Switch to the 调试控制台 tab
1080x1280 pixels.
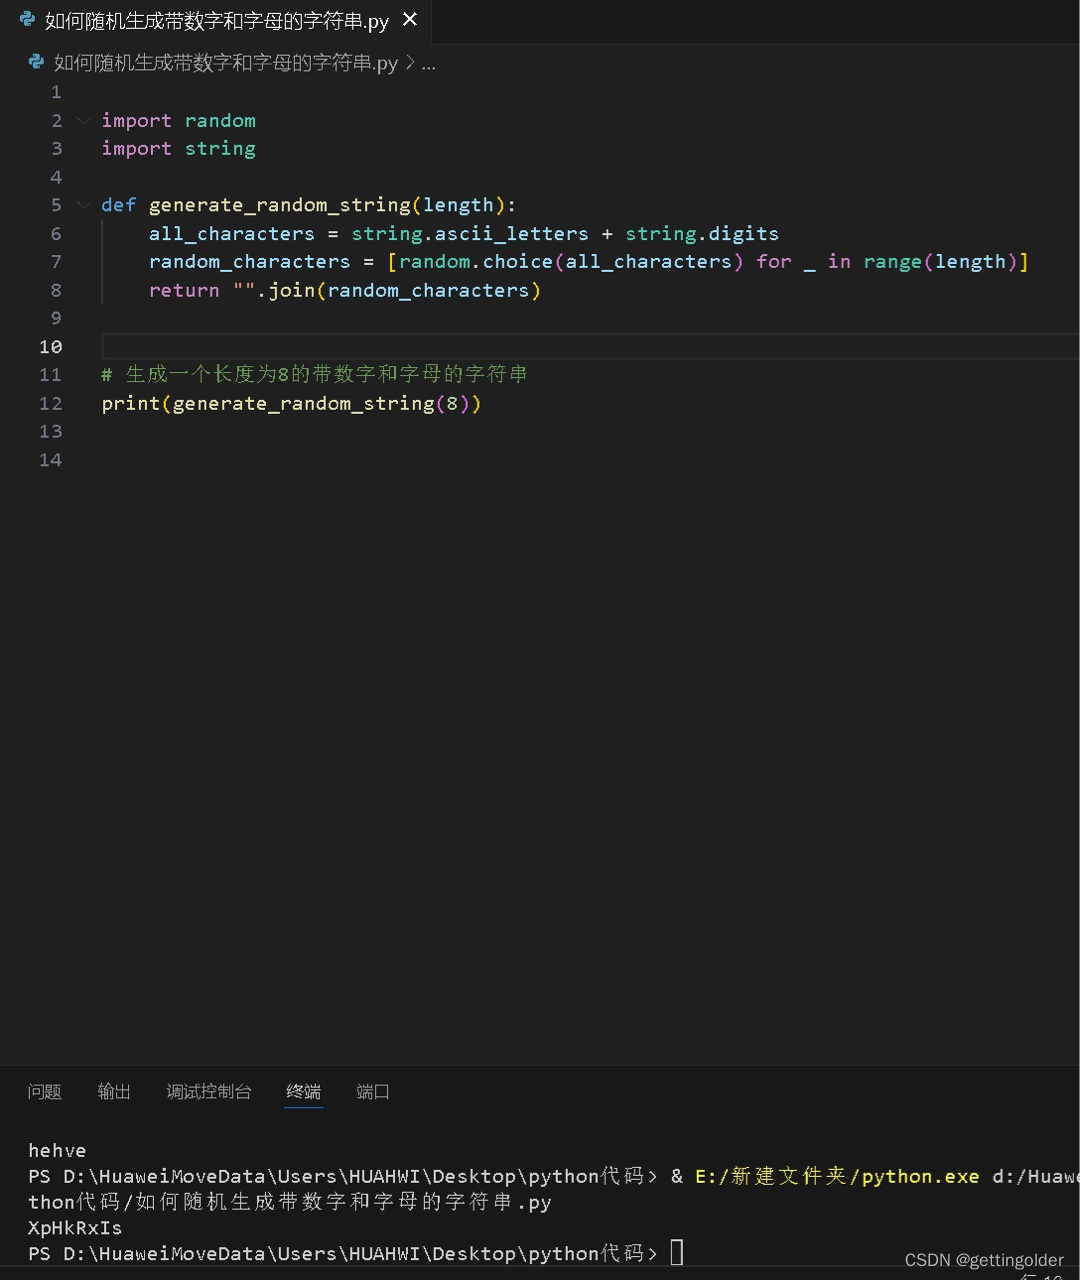click(209, 1092)
